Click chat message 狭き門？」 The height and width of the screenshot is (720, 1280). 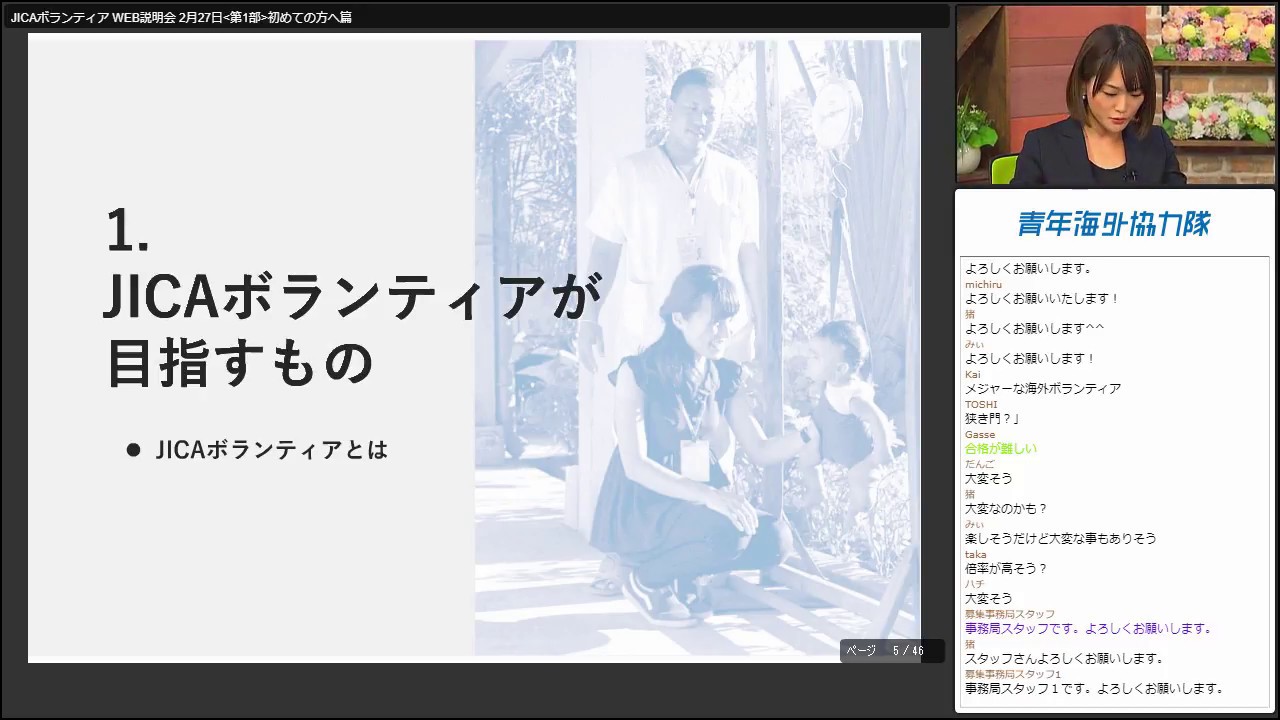coord(992,418)
